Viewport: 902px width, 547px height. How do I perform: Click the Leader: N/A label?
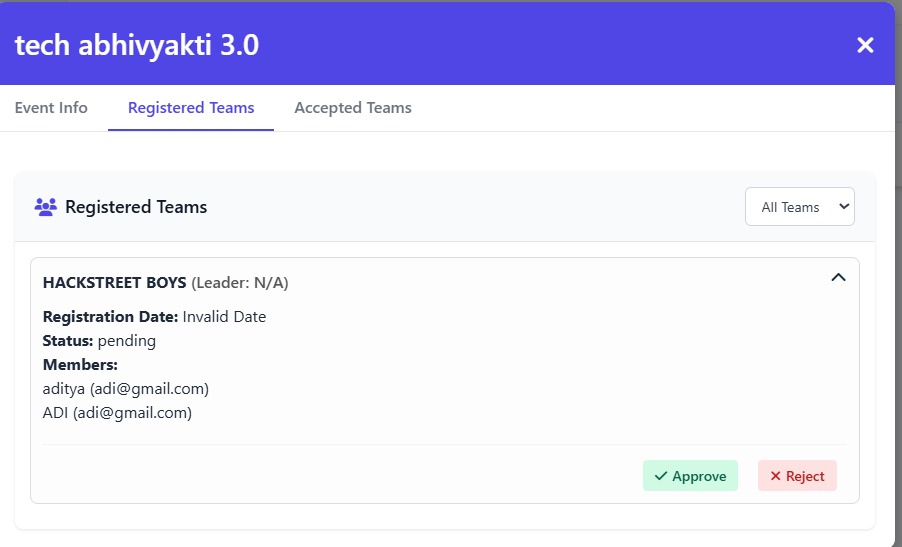point(240,283)
